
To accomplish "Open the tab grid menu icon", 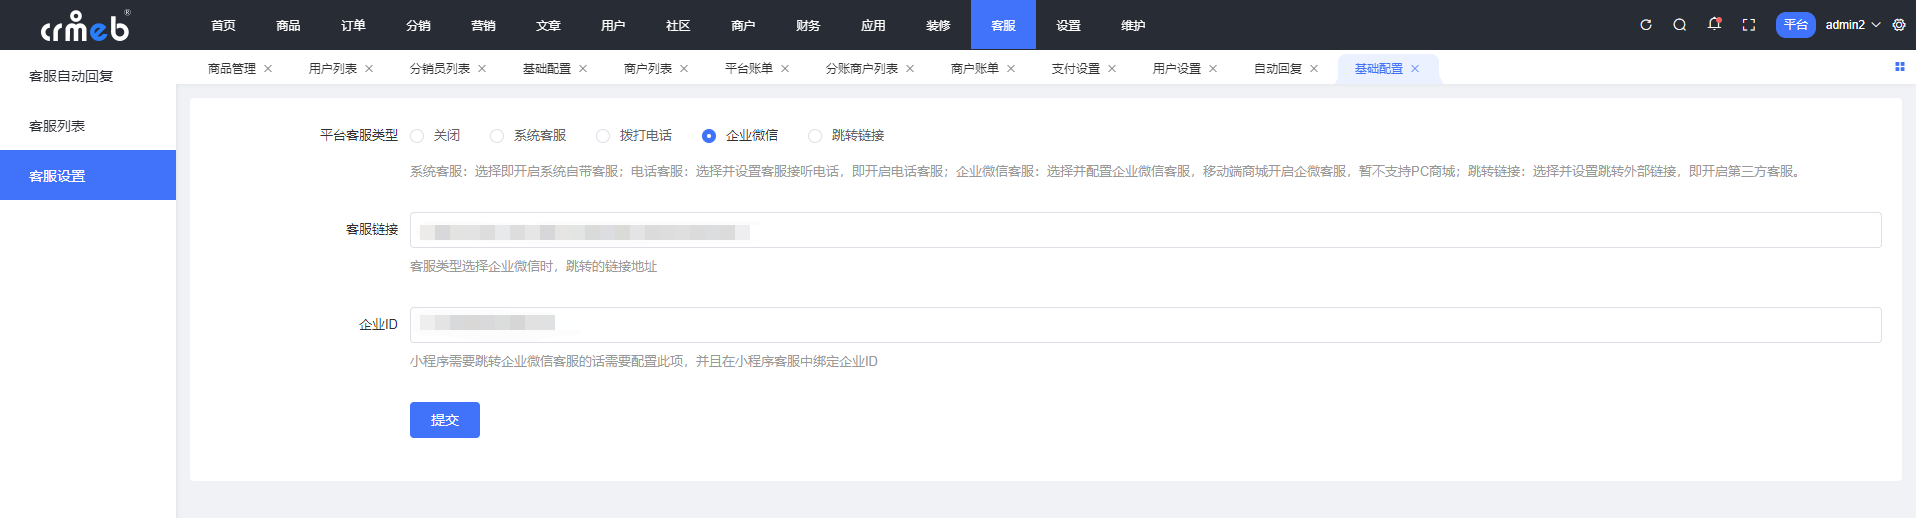I will 1899,67.
